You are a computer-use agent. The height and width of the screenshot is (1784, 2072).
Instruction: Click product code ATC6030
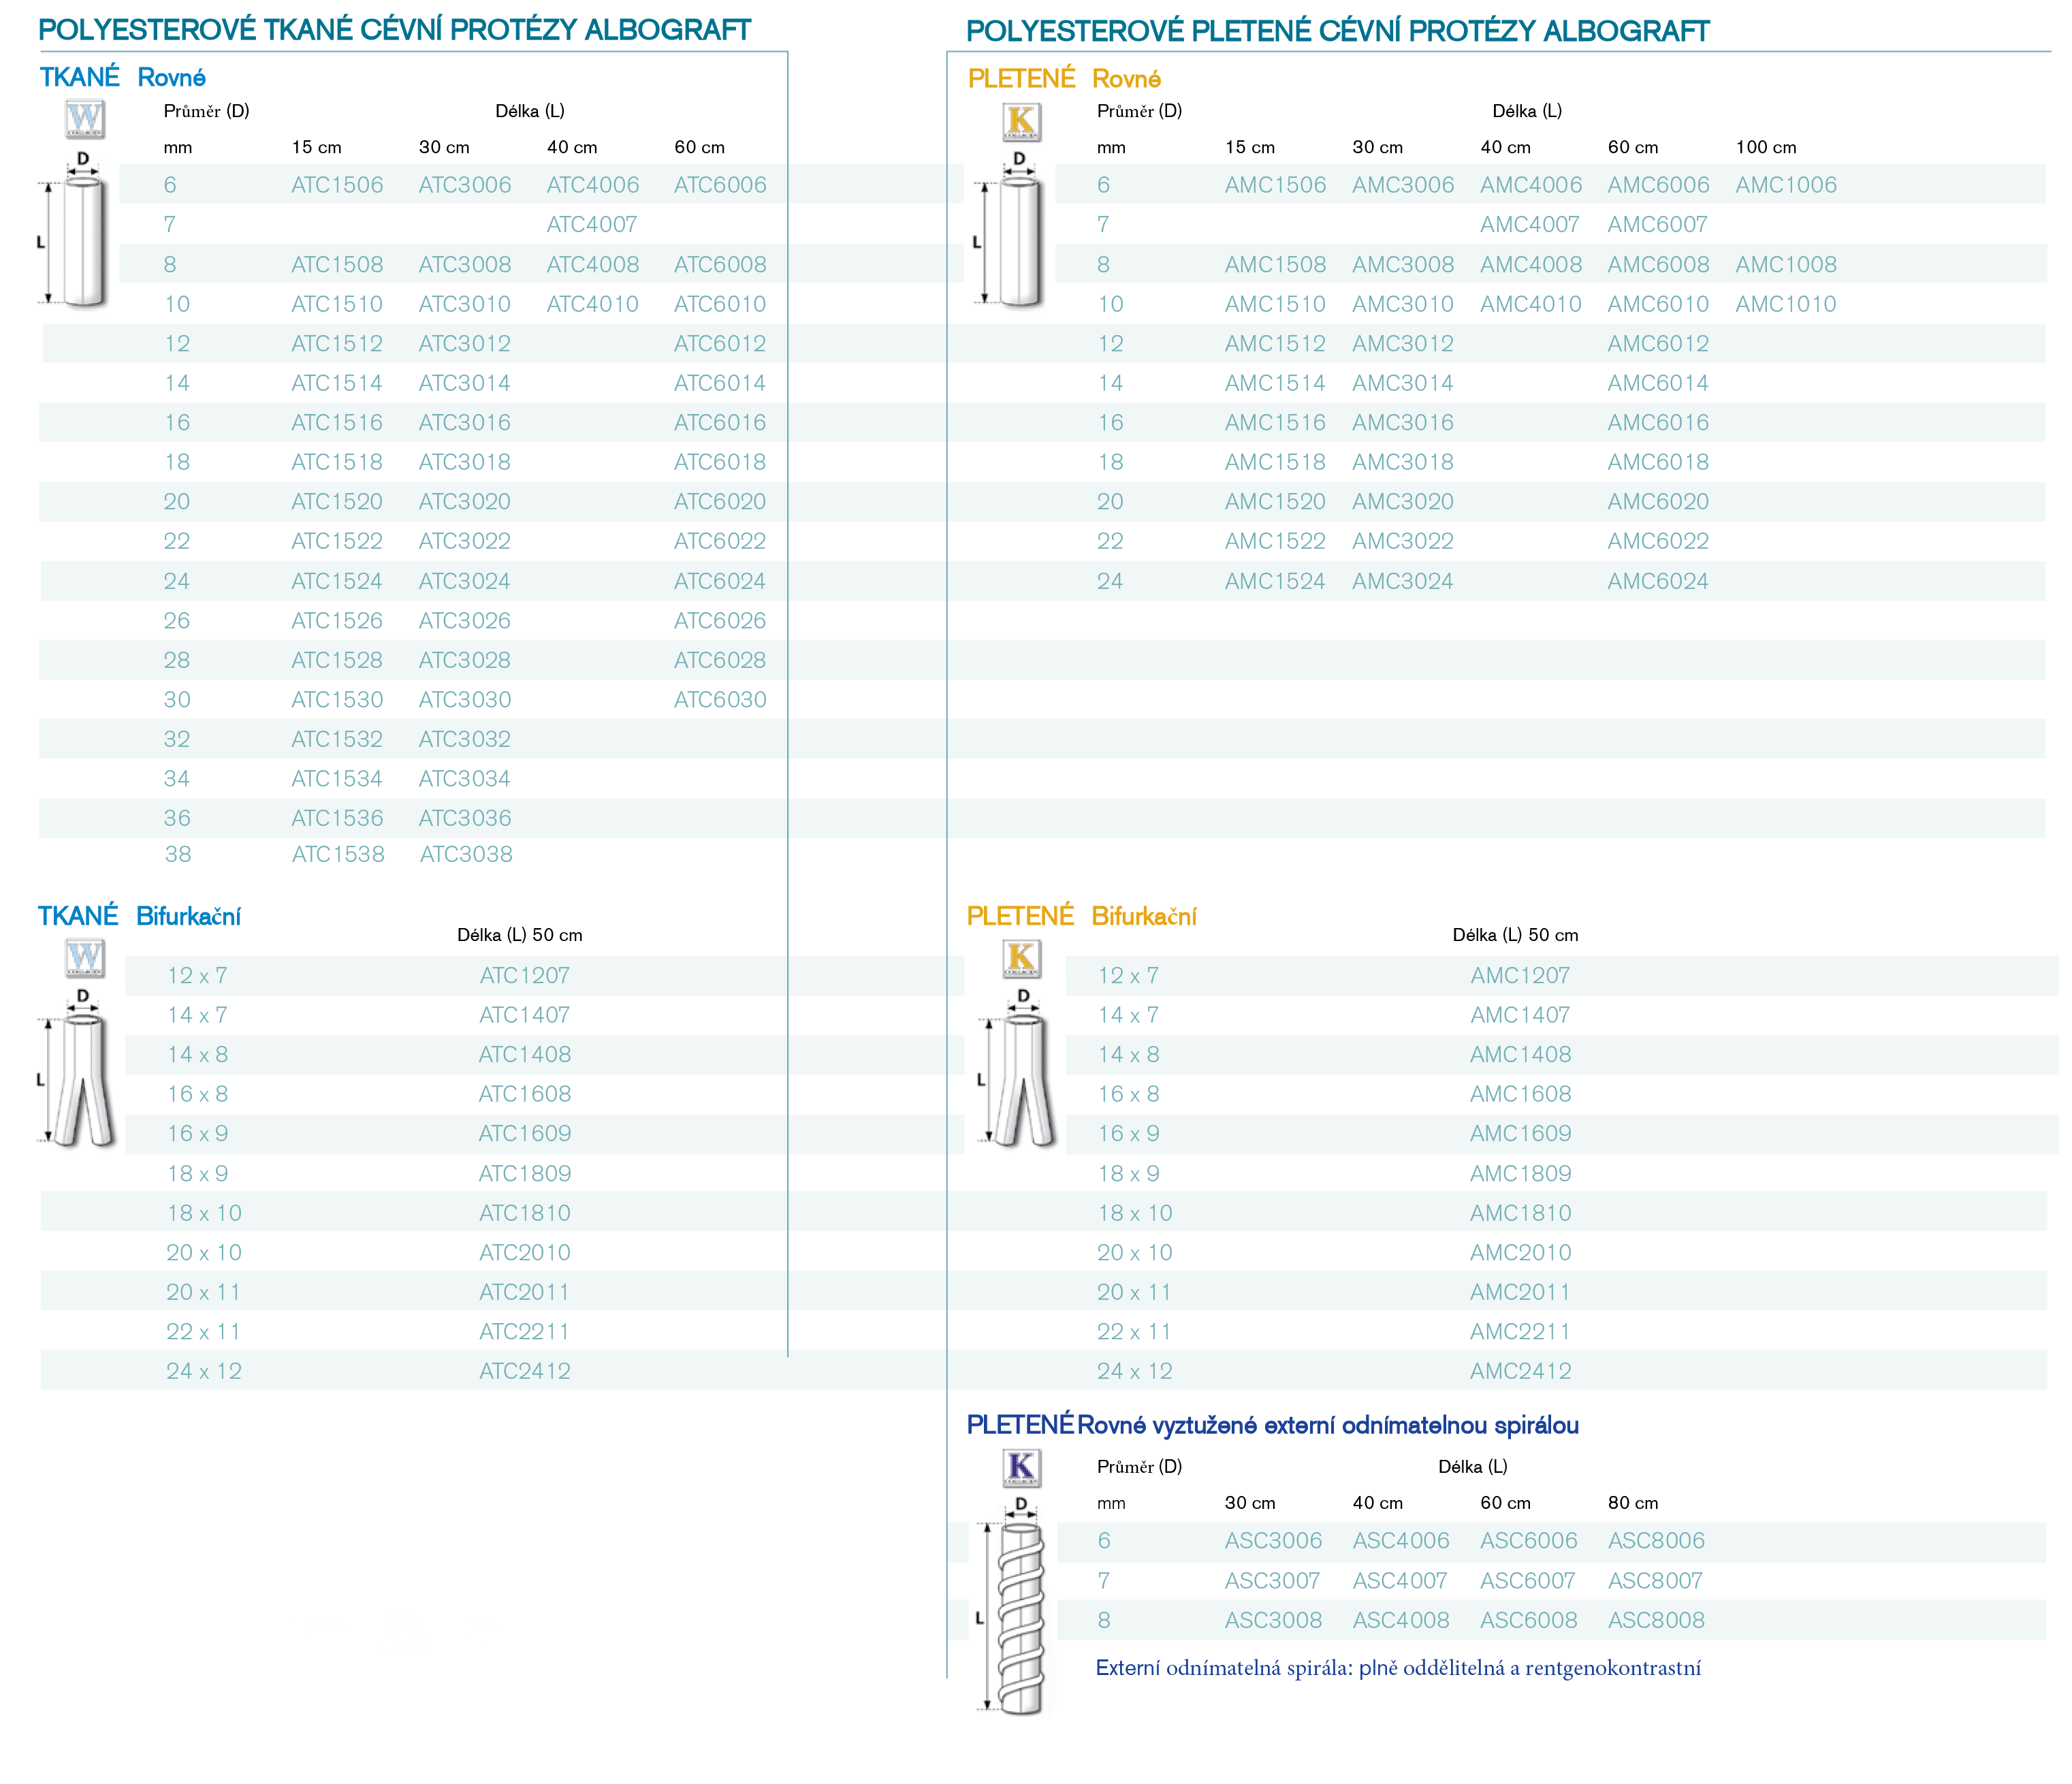point(720,699)
